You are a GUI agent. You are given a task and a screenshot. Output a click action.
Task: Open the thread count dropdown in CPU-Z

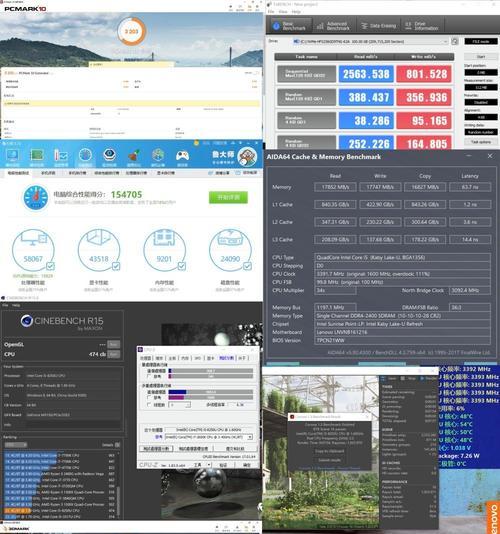tap(180, 405)
